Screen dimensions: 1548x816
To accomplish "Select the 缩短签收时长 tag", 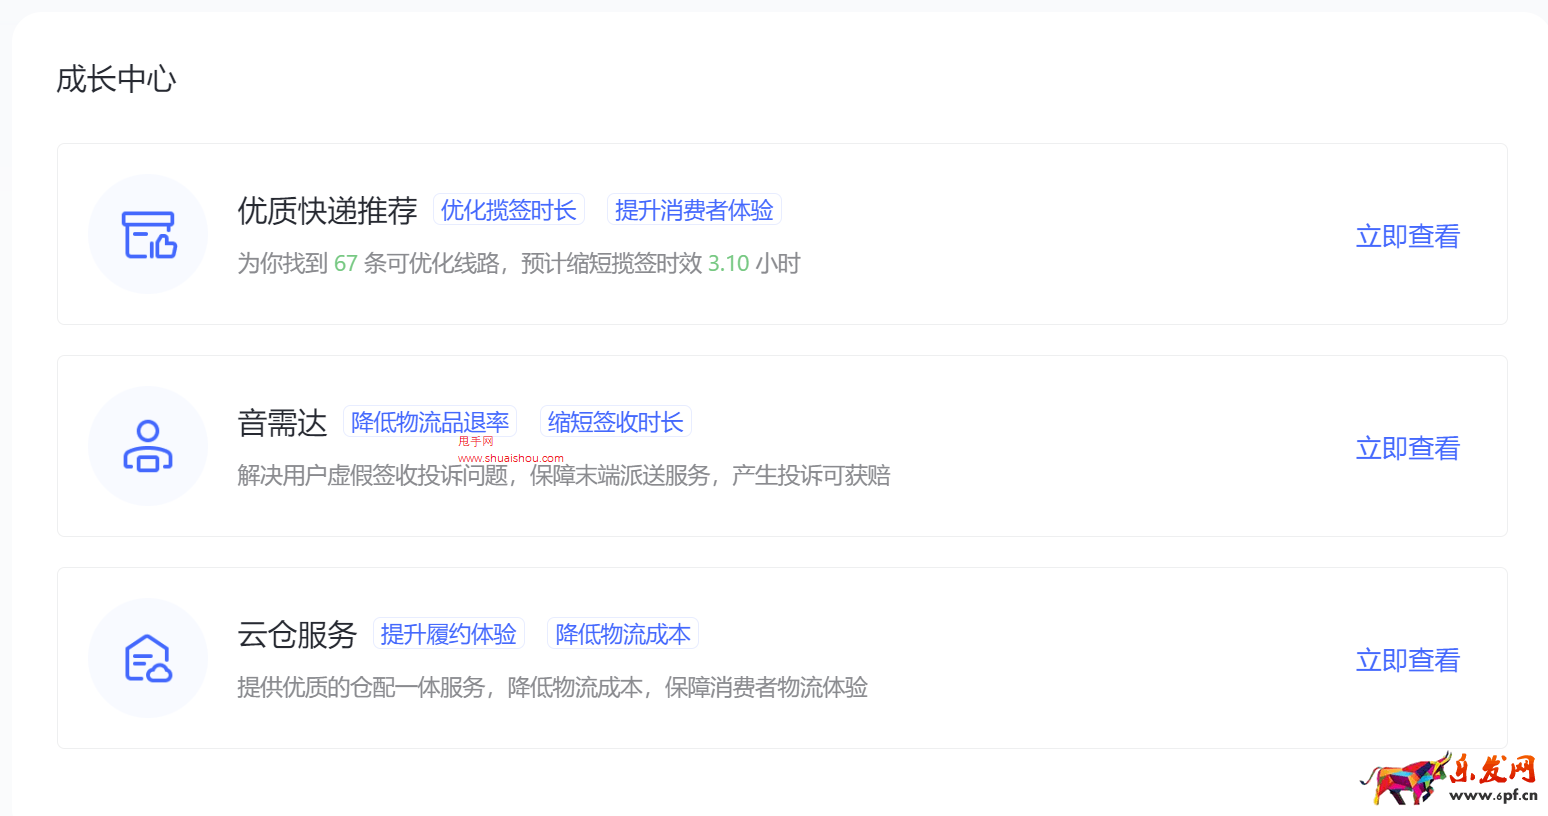I will pyautogui.click(x=615, y=421).
